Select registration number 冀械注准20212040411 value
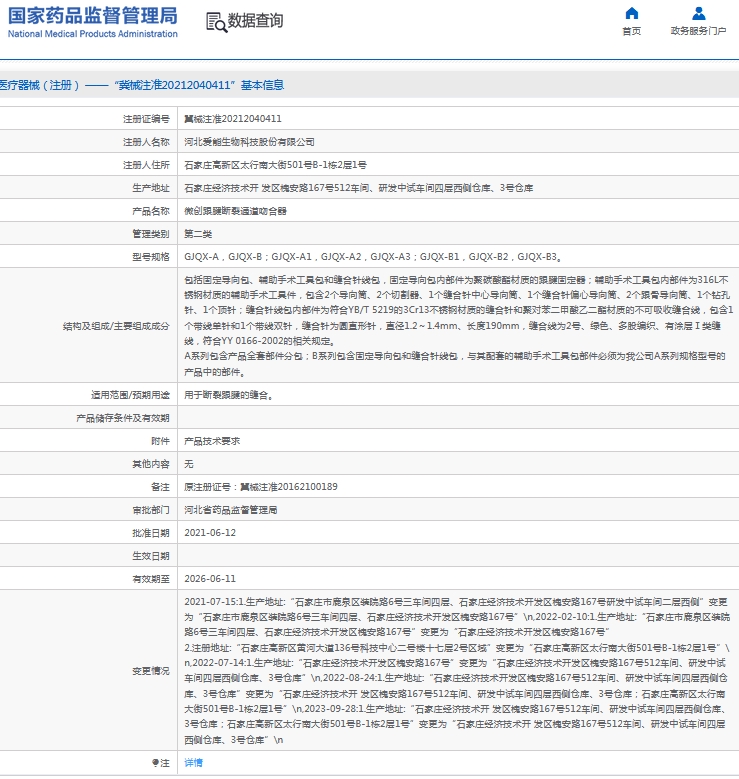 233,119
